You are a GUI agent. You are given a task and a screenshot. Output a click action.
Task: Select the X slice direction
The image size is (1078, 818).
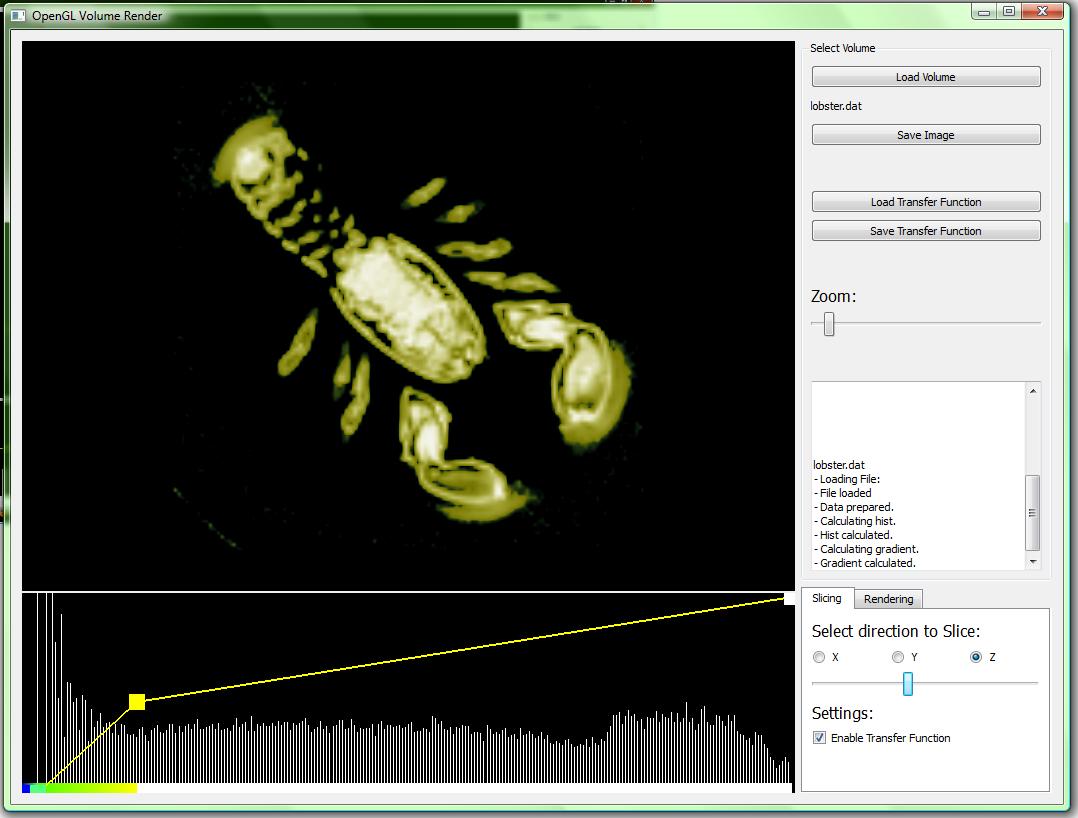820,657
